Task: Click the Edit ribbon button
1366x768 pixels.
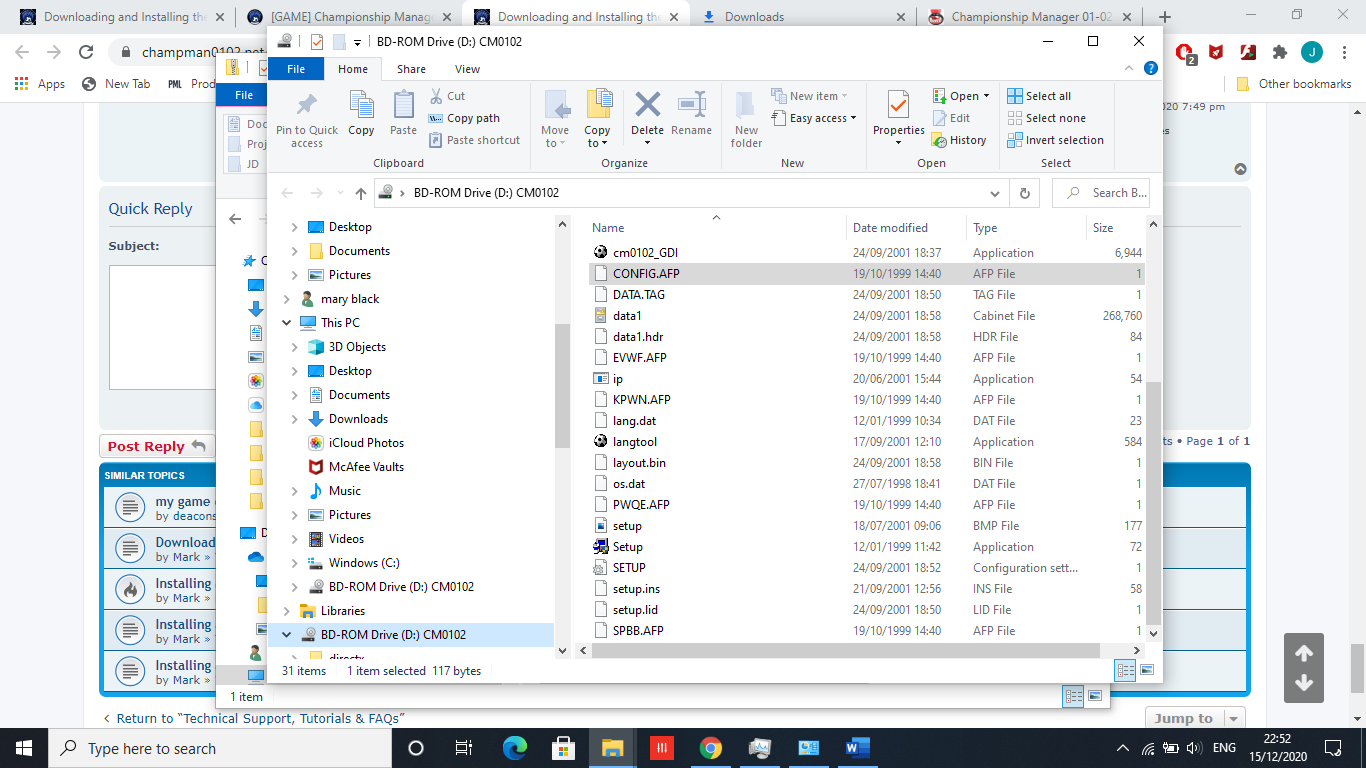Action: point(951,118)
